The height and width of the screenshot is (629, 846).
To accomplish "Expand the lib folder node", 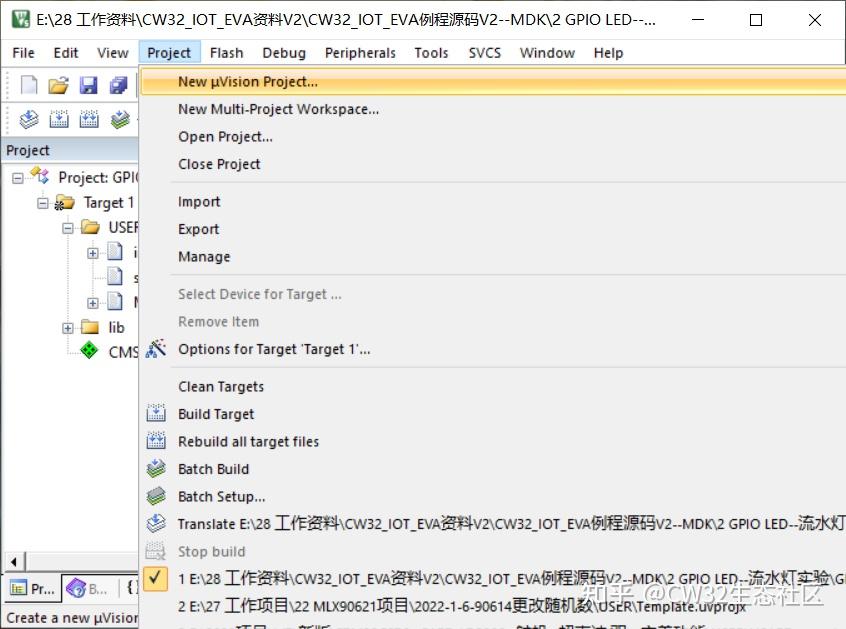I will click(x=67, y=328).
